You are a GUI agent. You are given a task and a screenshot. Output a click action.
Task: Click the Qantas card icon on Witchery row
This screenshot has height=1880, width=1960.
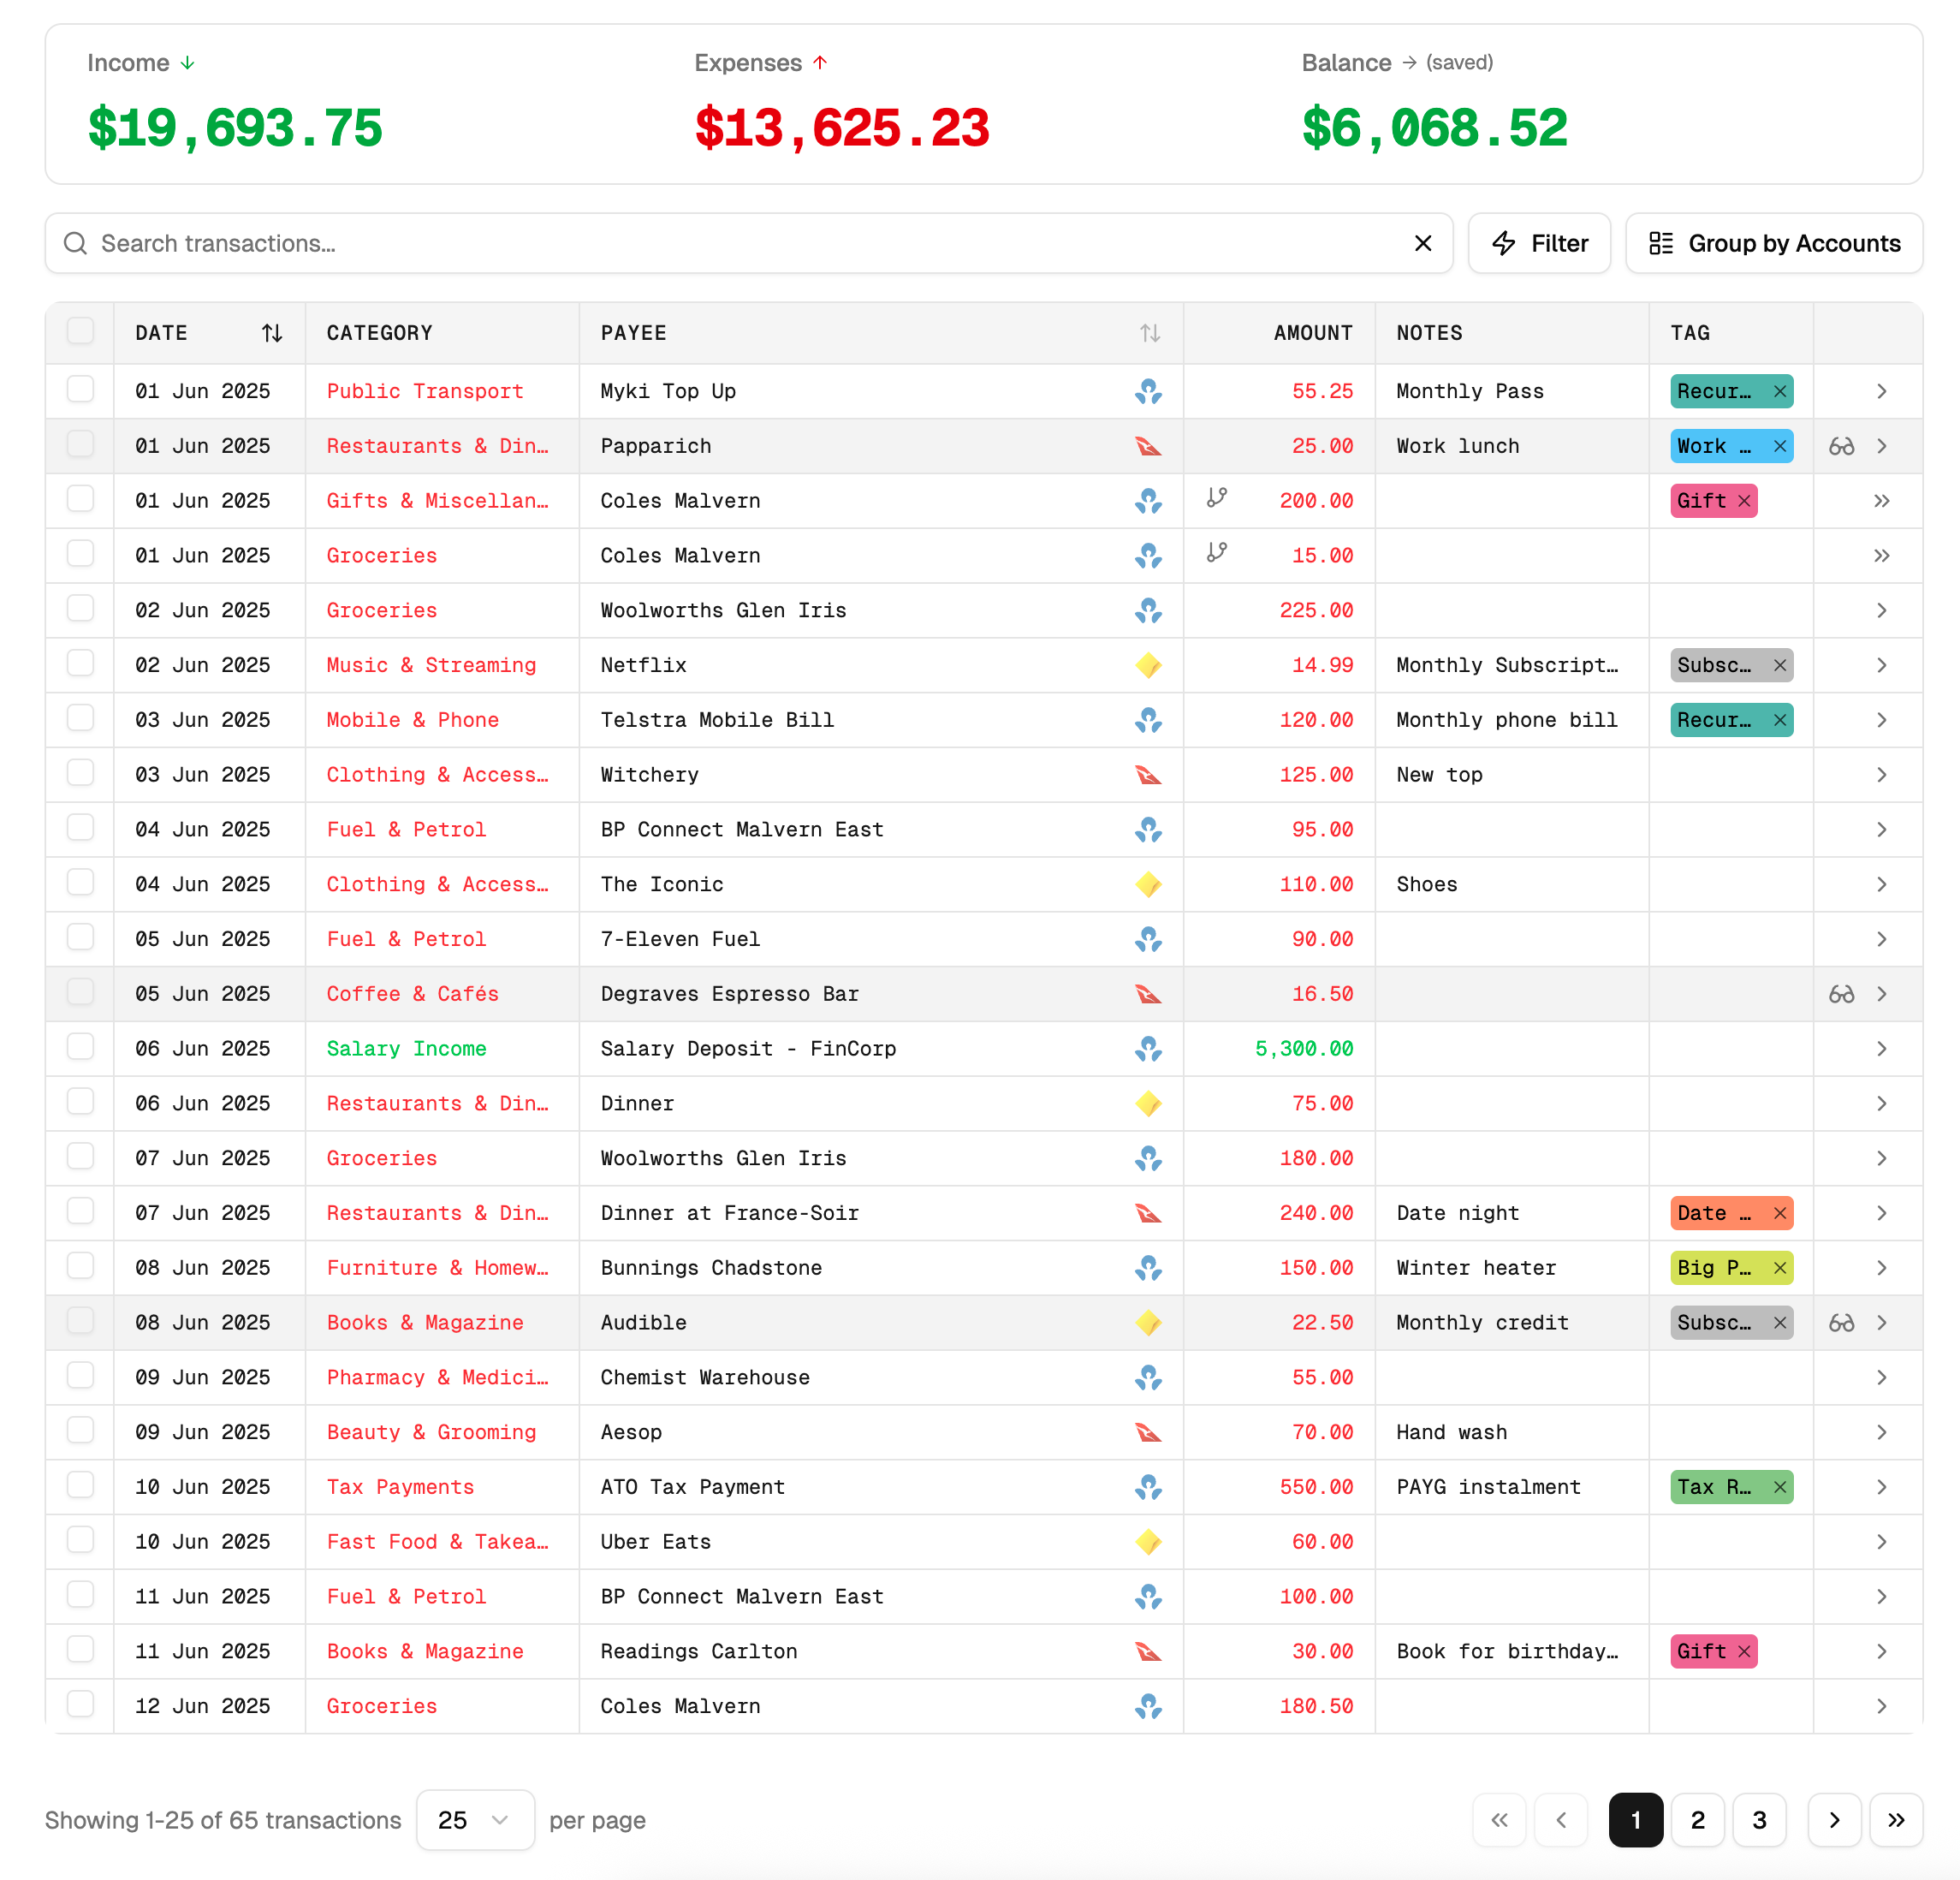click(1148, 774)
